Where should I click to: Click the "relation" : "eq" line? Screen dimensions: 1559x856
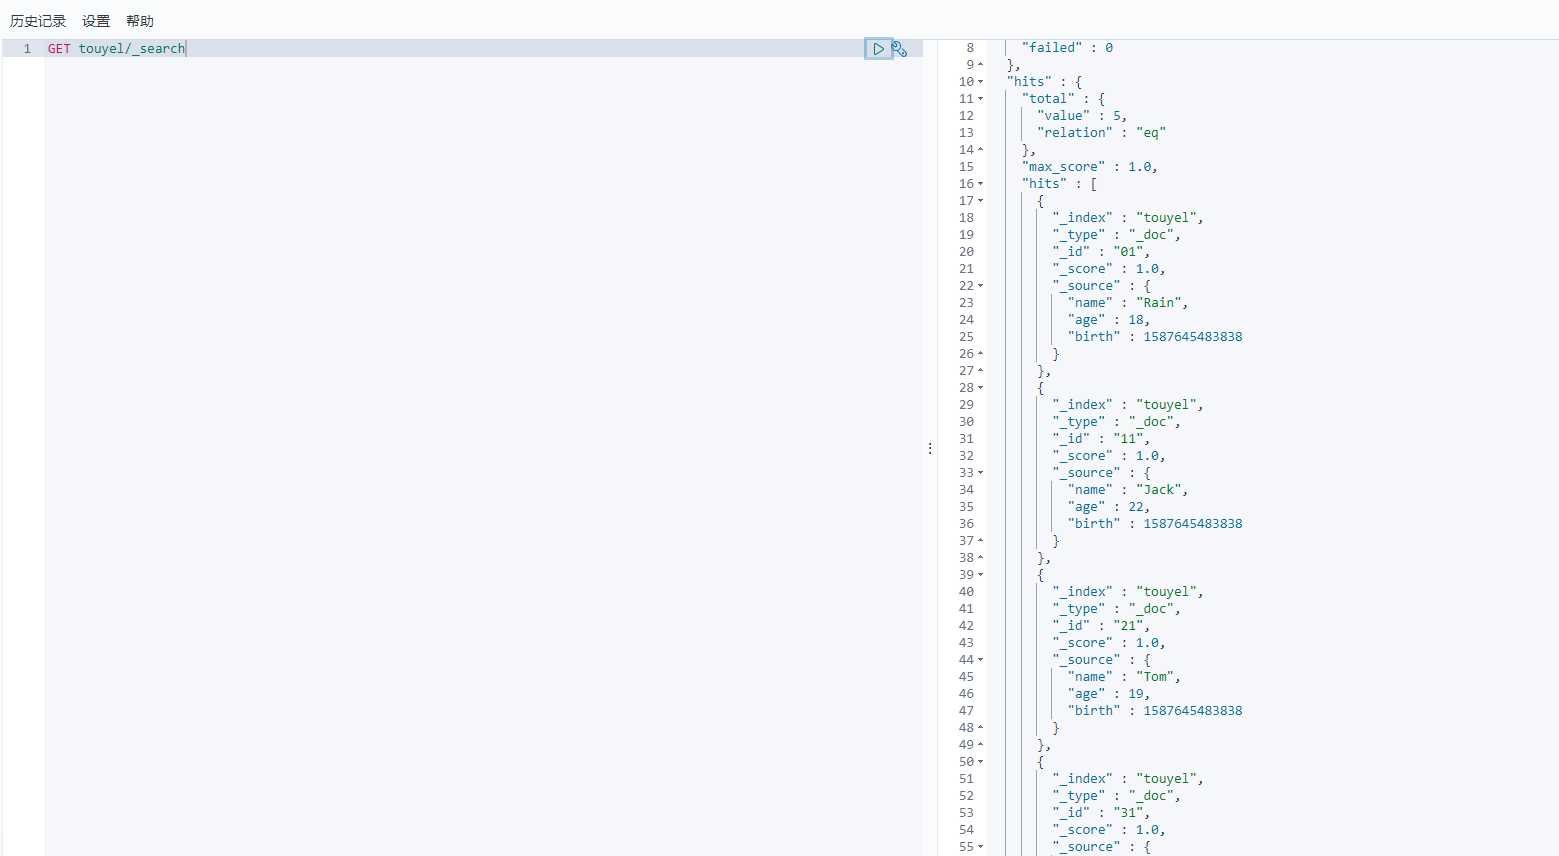1101,133
